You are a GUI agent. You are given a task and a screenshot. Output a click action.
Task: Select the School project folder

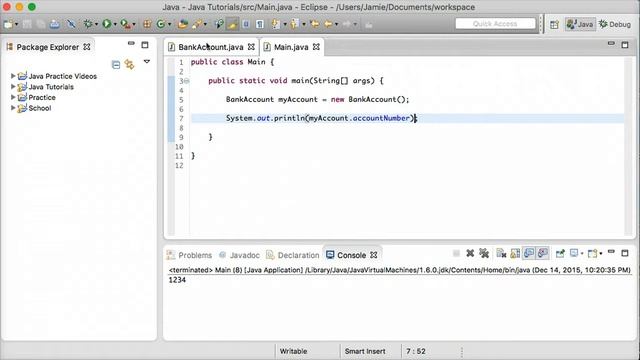coord(34,108)
